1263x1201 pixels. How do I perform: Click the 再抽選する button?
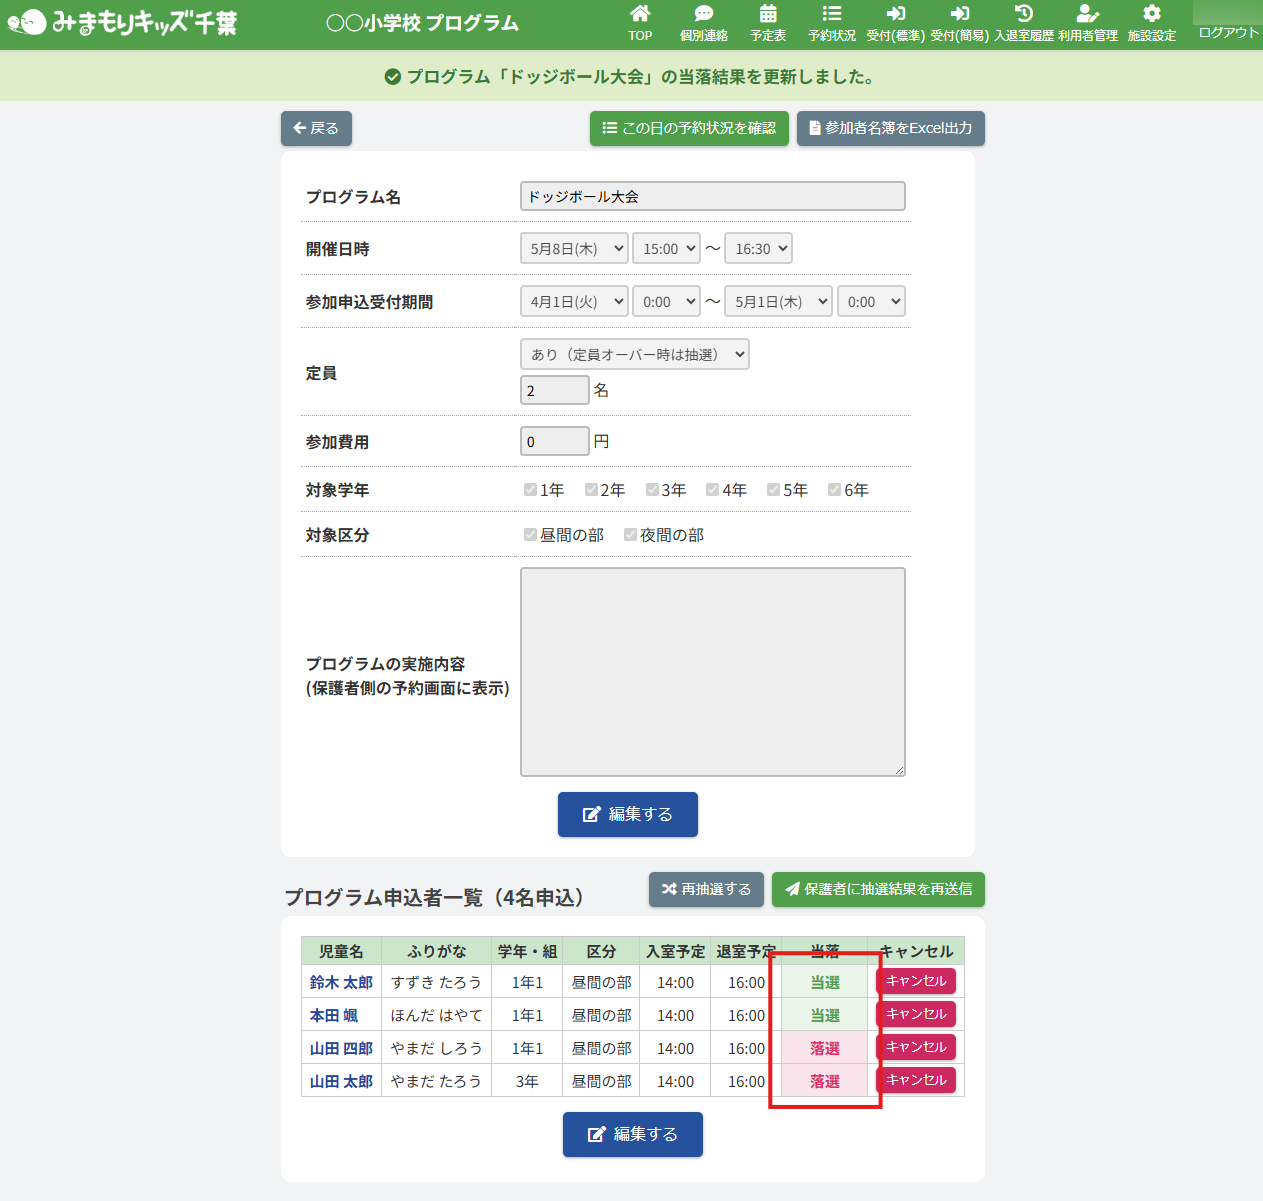tap(706, 889)
